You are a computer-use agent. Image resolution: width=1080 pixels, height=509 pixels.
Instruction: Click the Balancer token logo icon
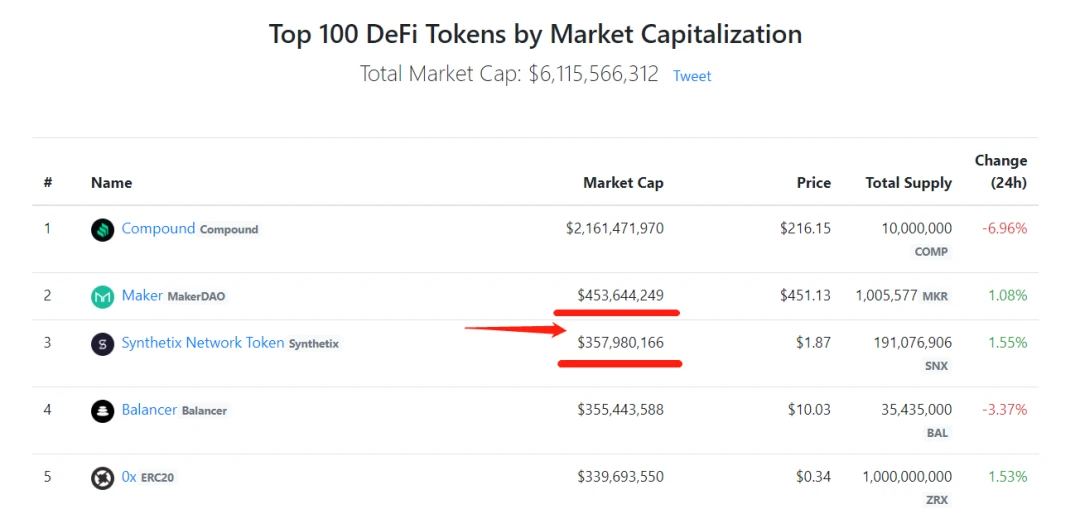tap(102, 411)
